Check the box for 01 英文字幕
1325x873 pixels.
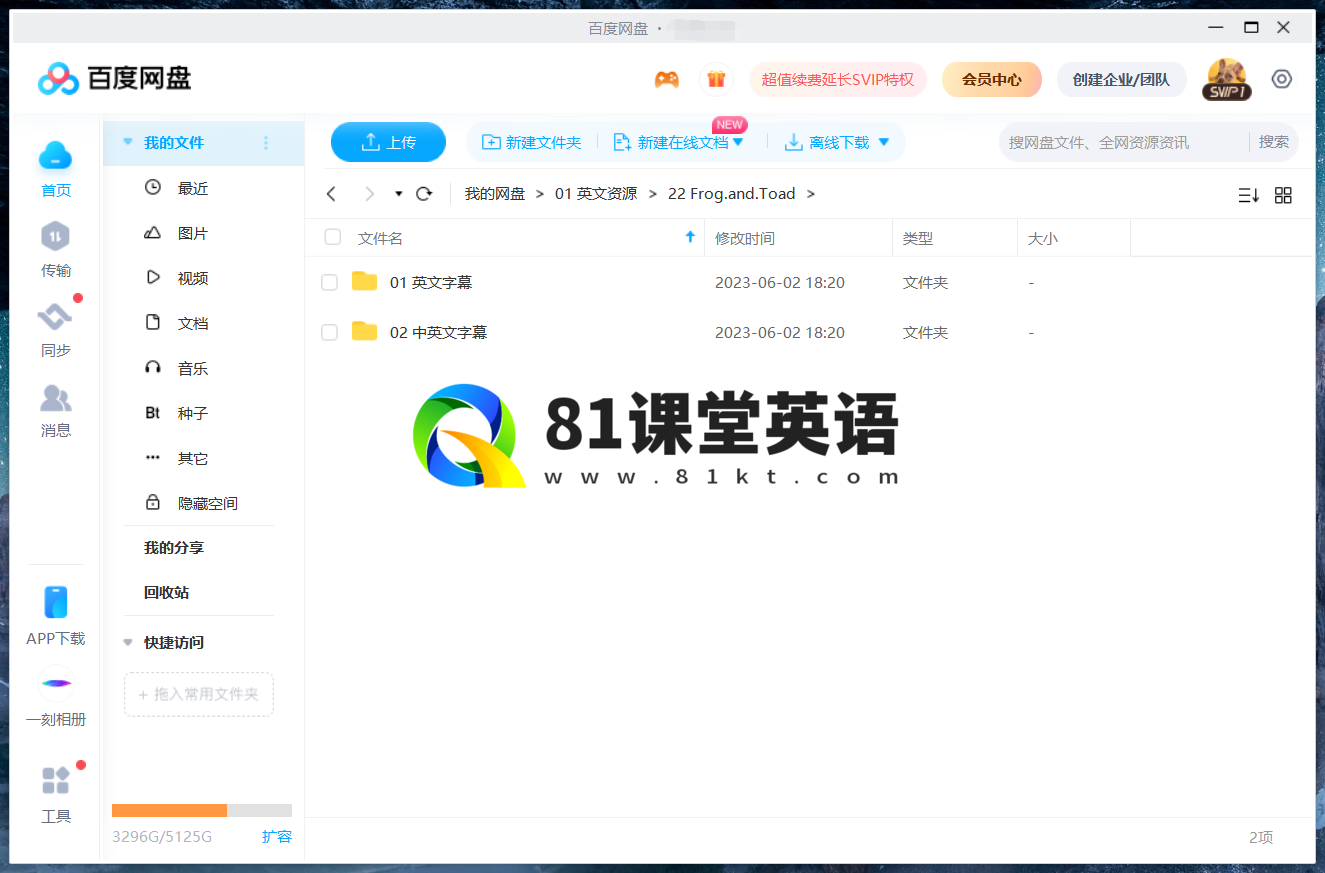(x=329, y=283)
